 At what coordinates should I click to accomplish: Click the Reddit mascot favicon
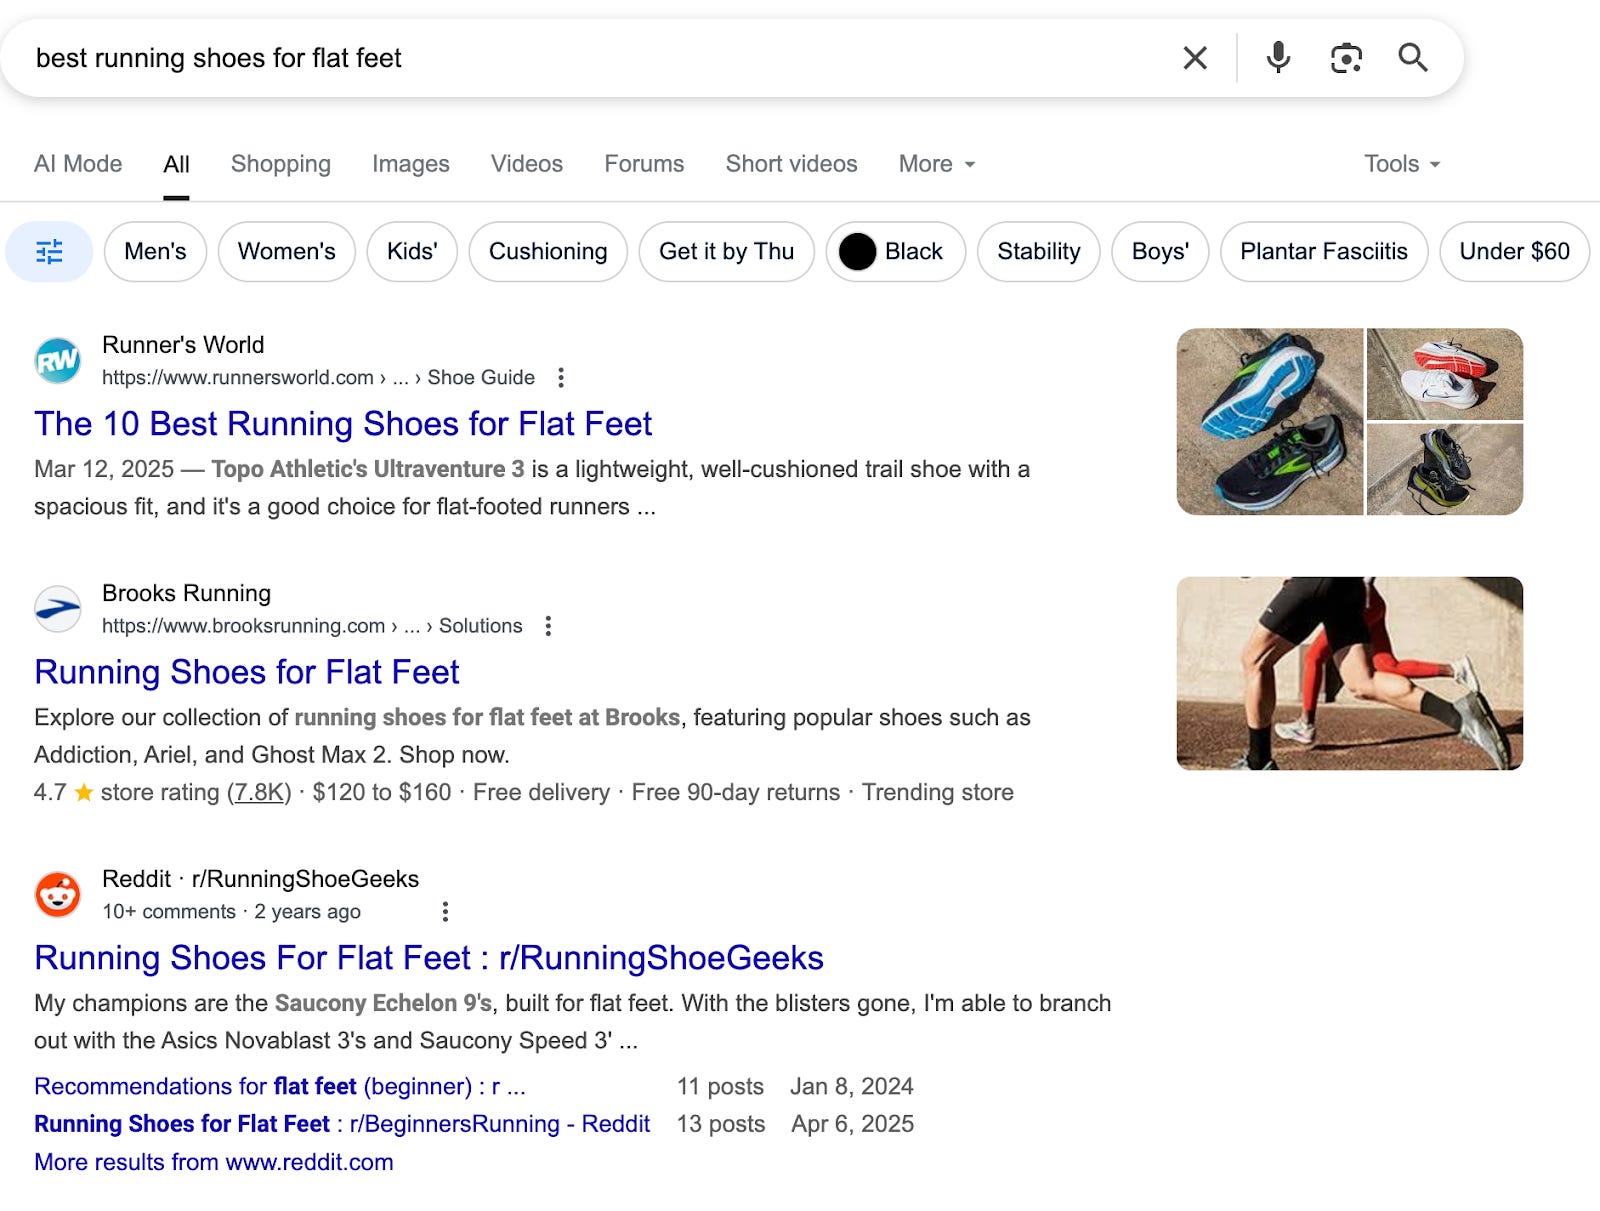click(58, 895)
